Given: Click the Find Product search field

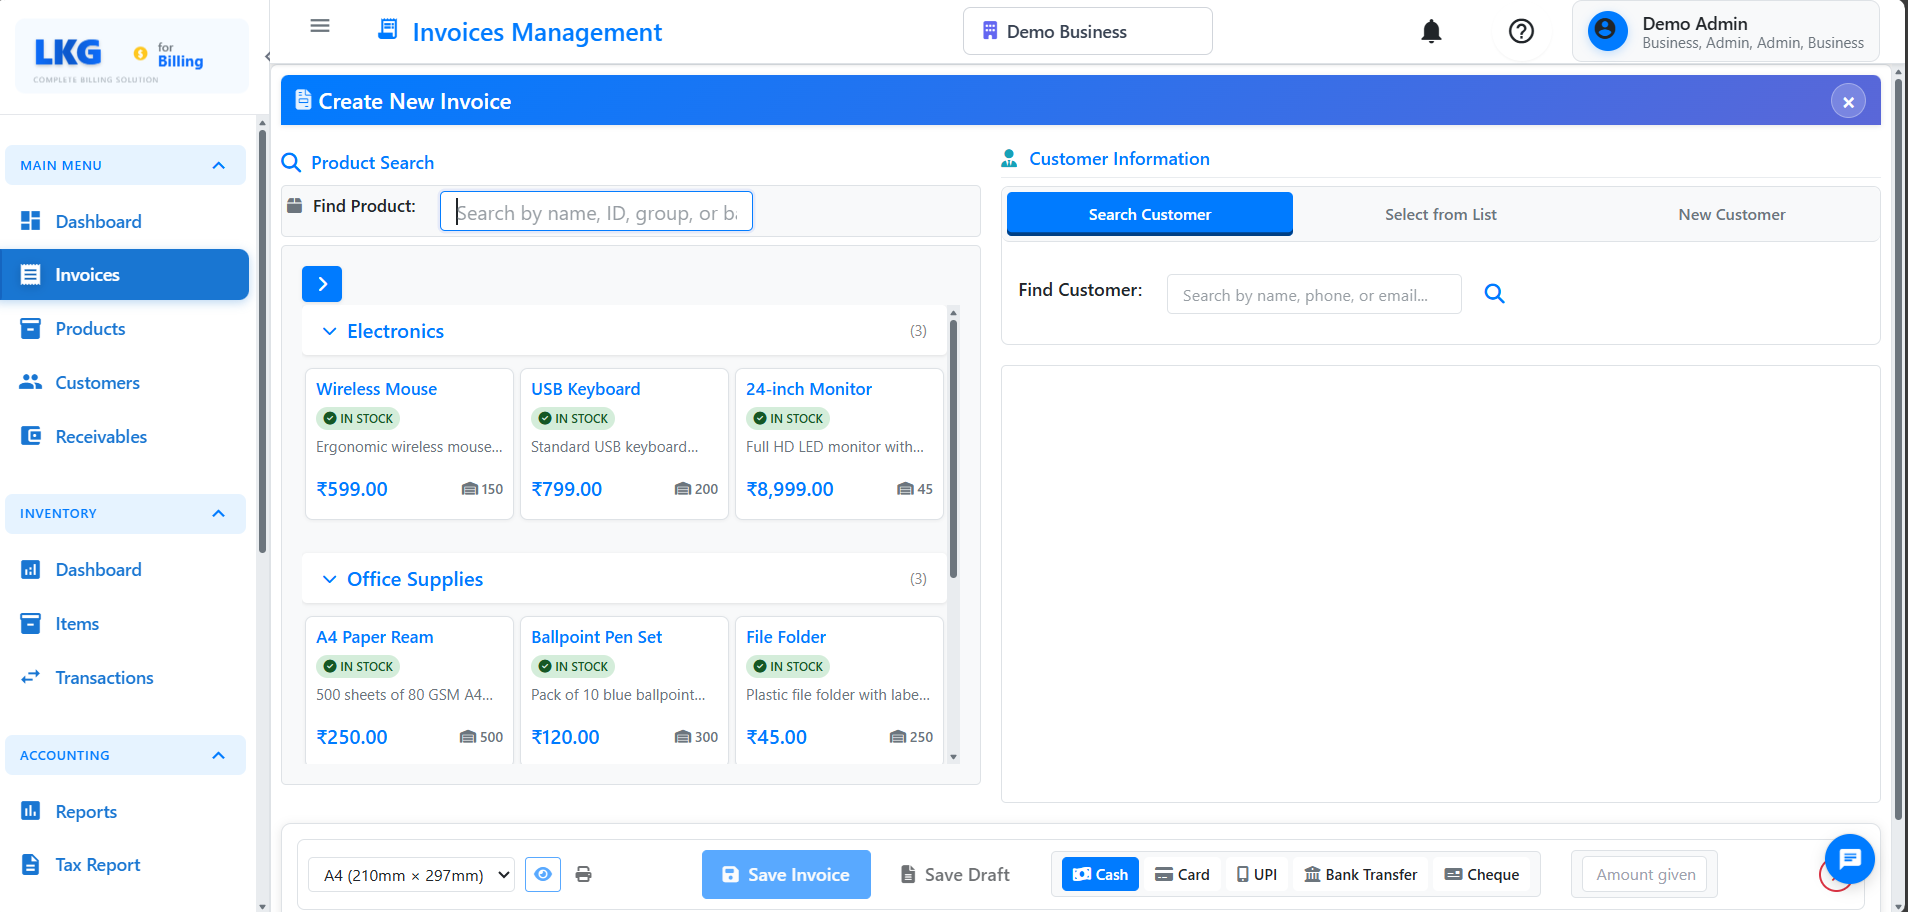Looking at the screenshot, I should [x=596, y=211].
